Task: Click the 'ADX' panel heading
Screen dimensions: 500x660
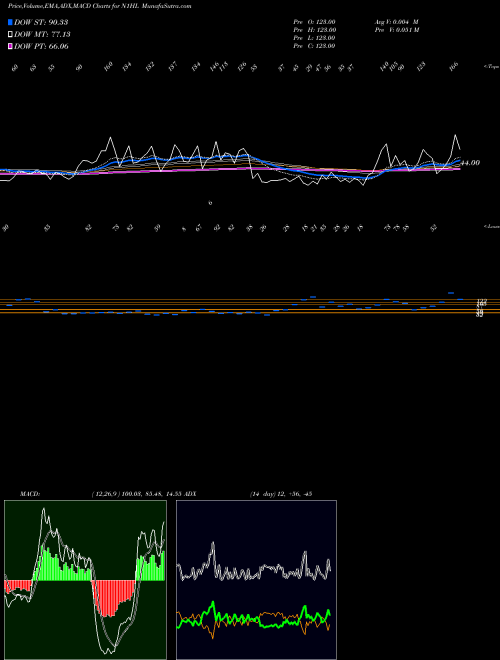Action: (x=191, y=494)
